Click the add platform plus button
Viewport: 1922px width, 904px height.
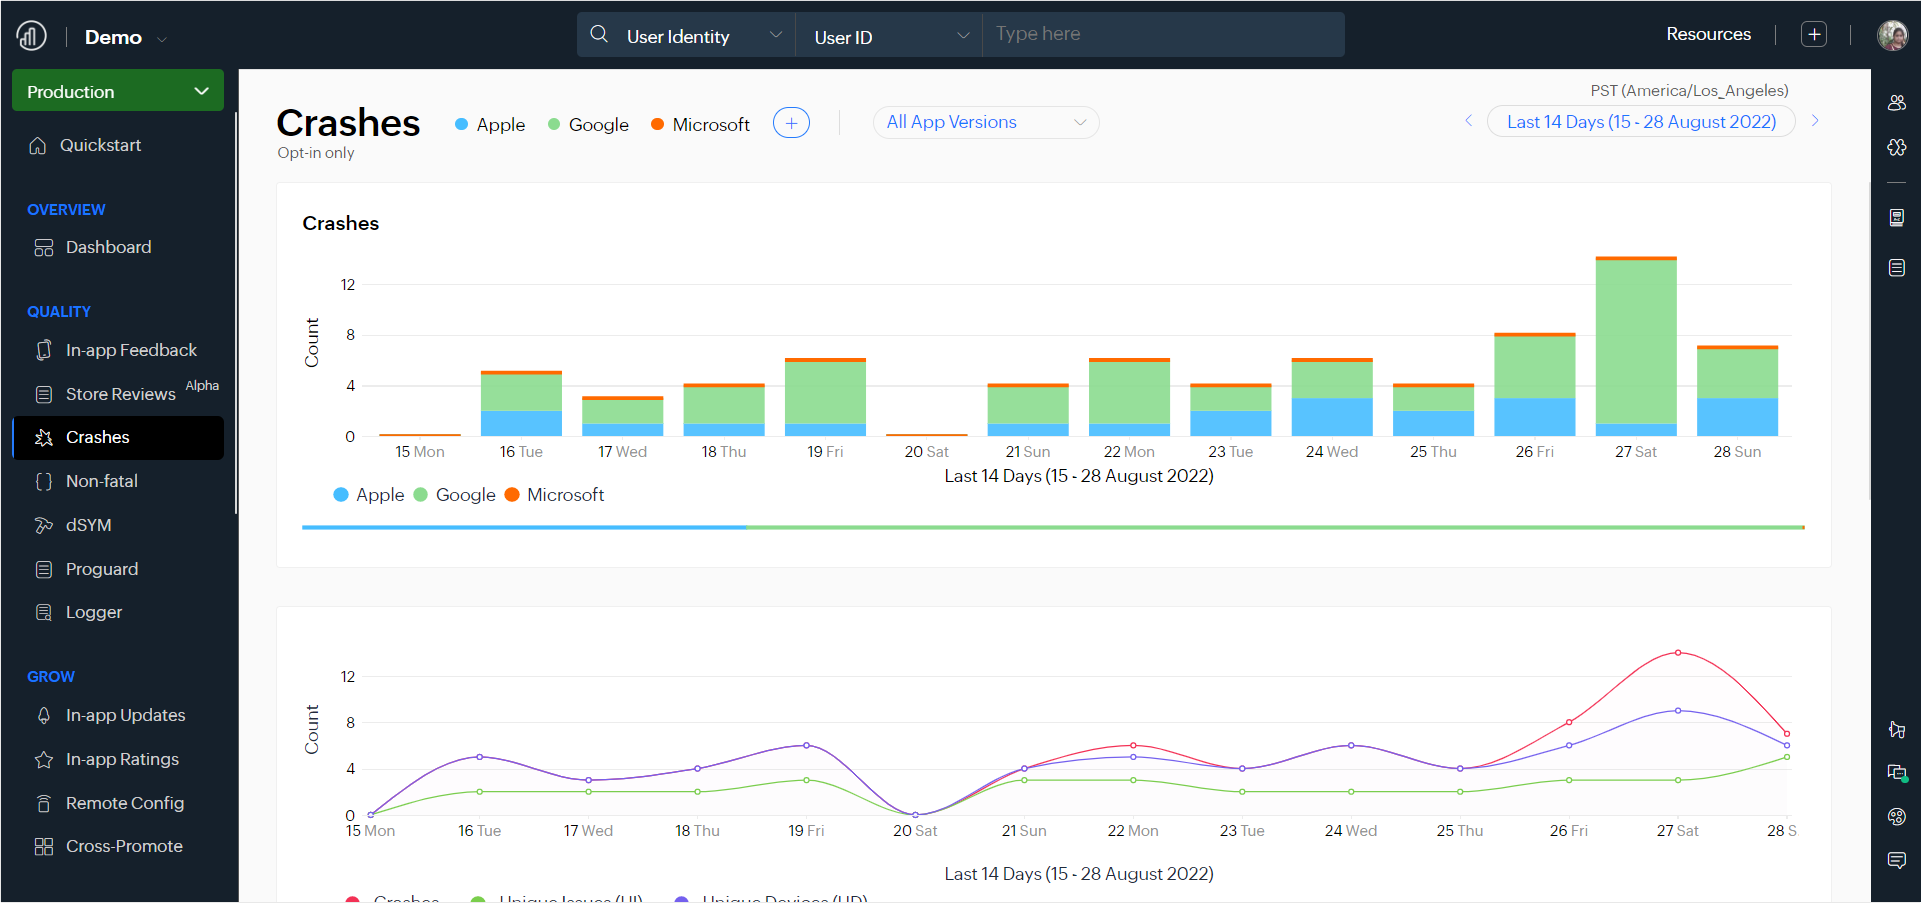point(791,123)
